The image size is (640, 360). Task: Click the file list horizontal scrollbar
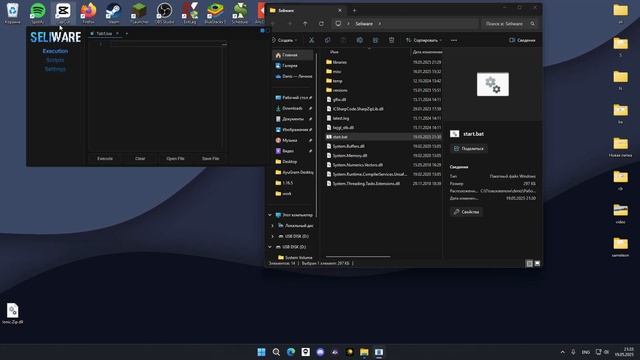point(358,257)
